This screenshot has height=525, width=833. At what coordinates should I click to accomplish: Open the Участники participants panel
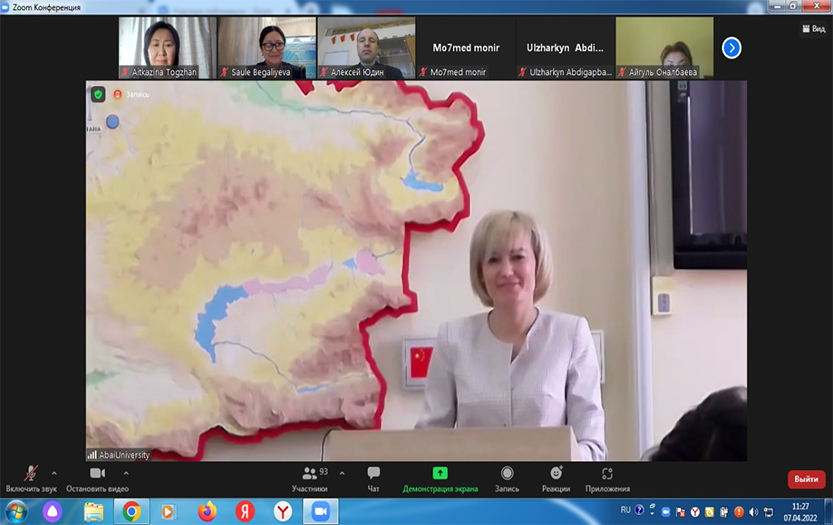coord(309,478)
